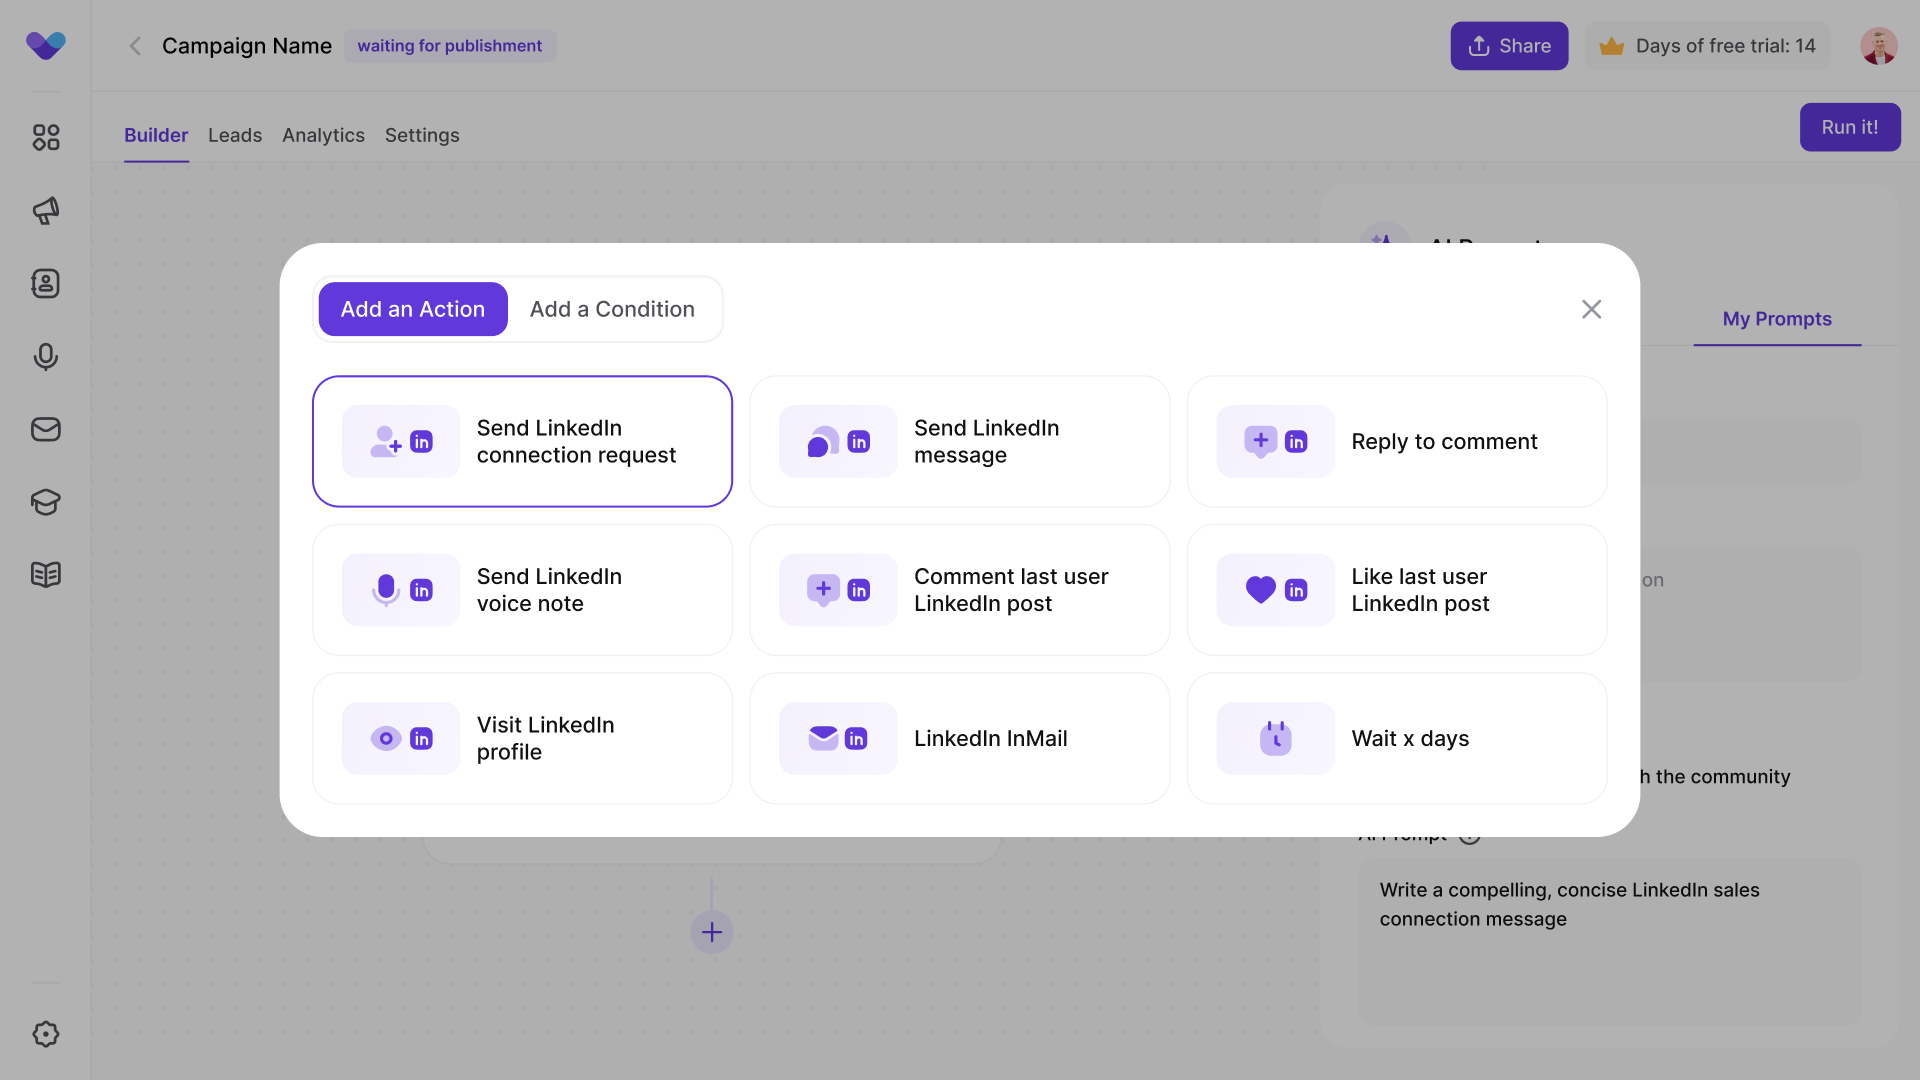Open the book documentation sidebar icon
This screenshot has width=1920, height=1080.
point(46,575)
